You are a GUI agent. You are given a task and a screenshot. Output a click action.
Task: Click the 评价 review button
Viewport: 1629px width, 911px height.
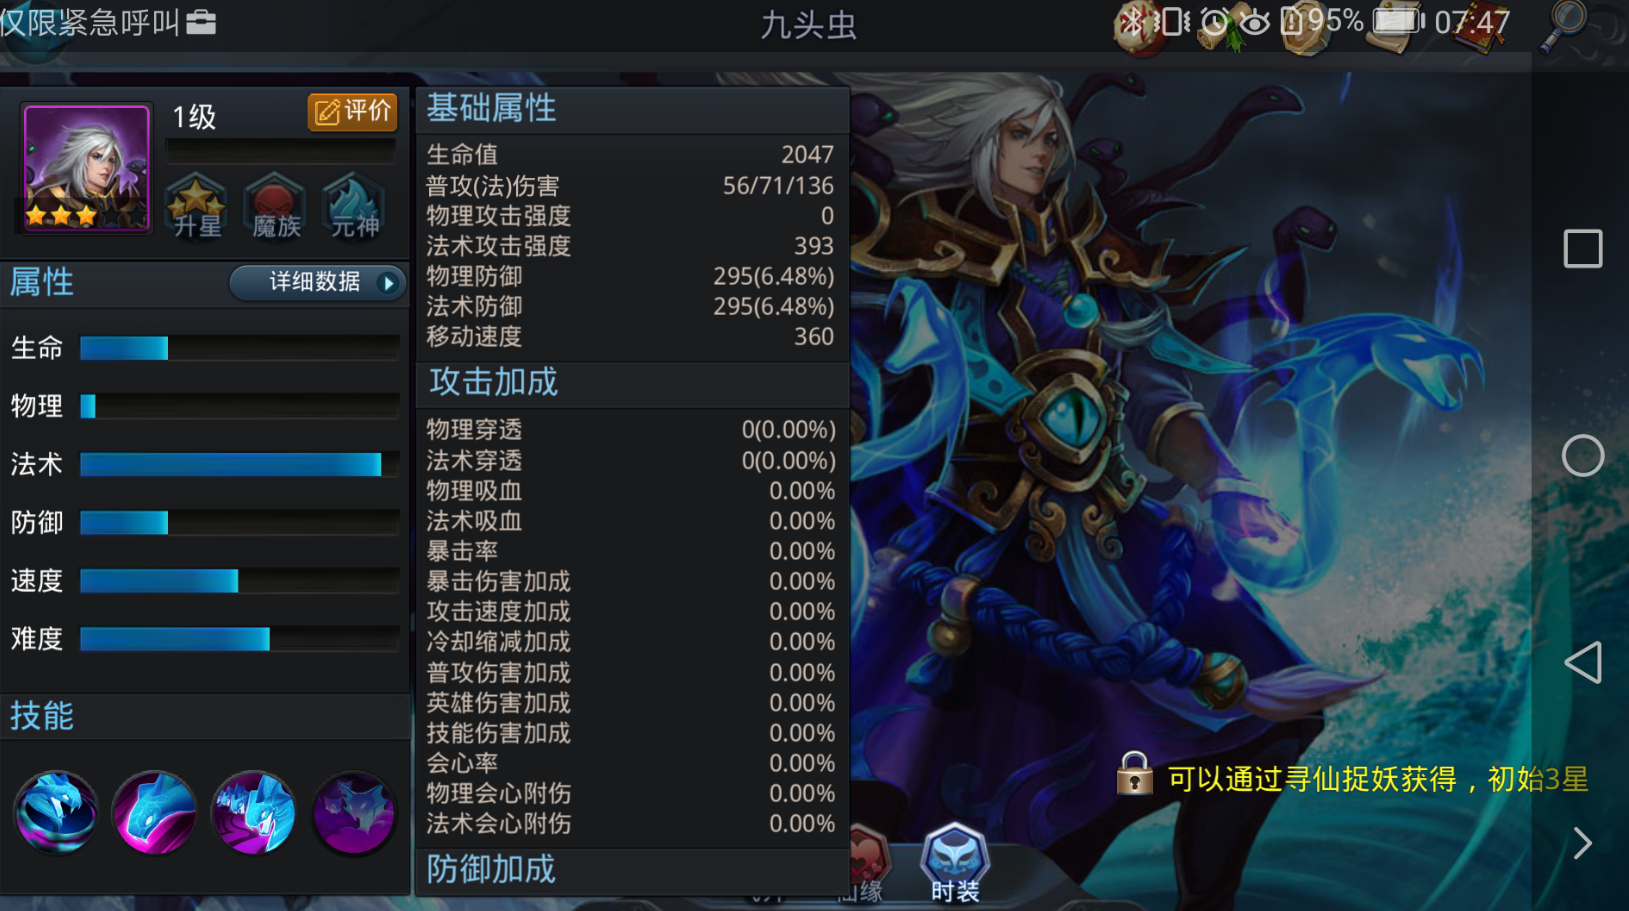click(352, 112)
